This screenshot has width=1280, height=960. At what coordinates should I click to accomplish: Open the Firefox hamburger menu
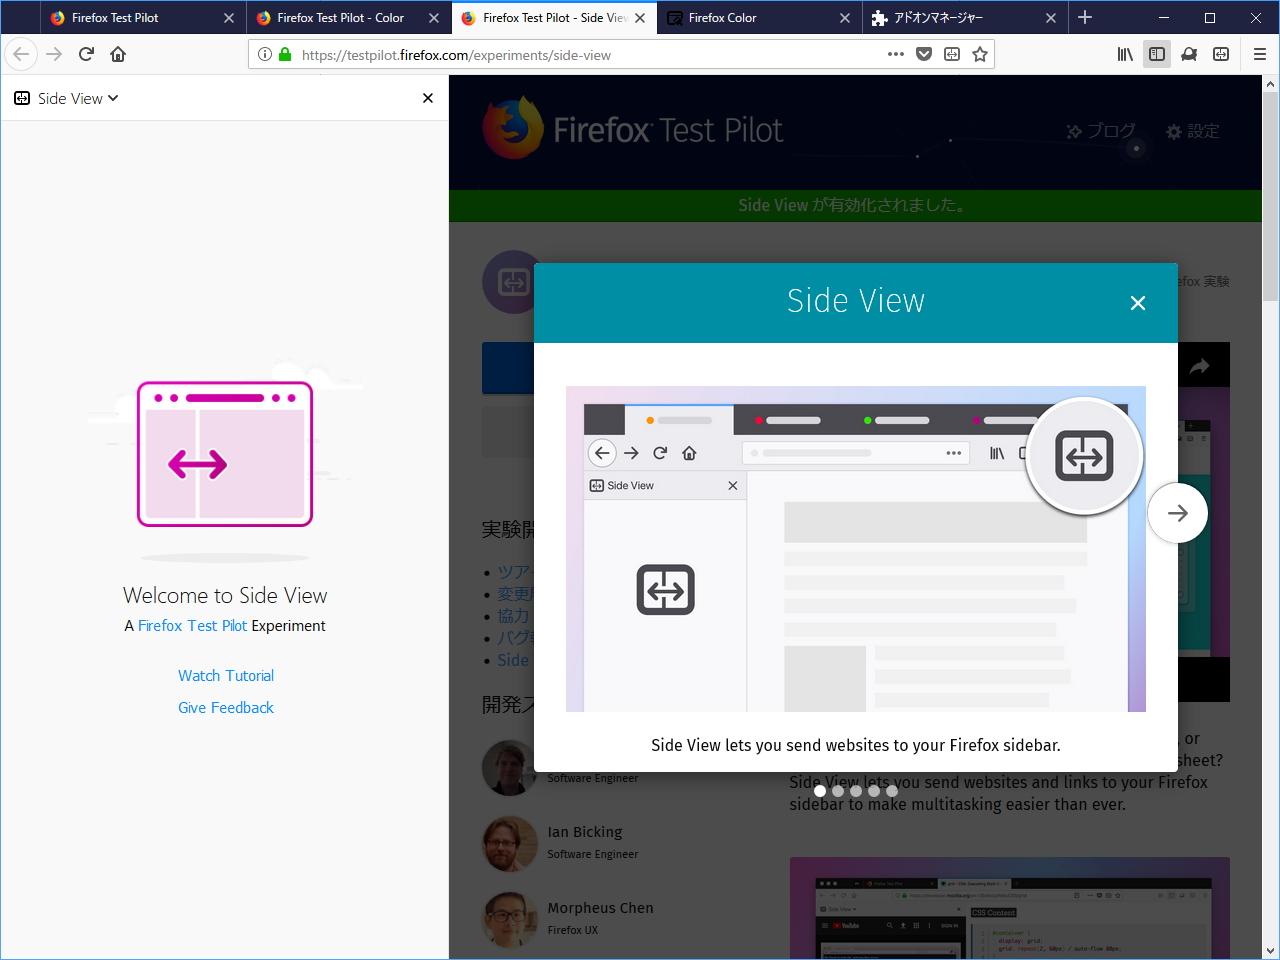pyautogui.click(x=1260, y=55)
